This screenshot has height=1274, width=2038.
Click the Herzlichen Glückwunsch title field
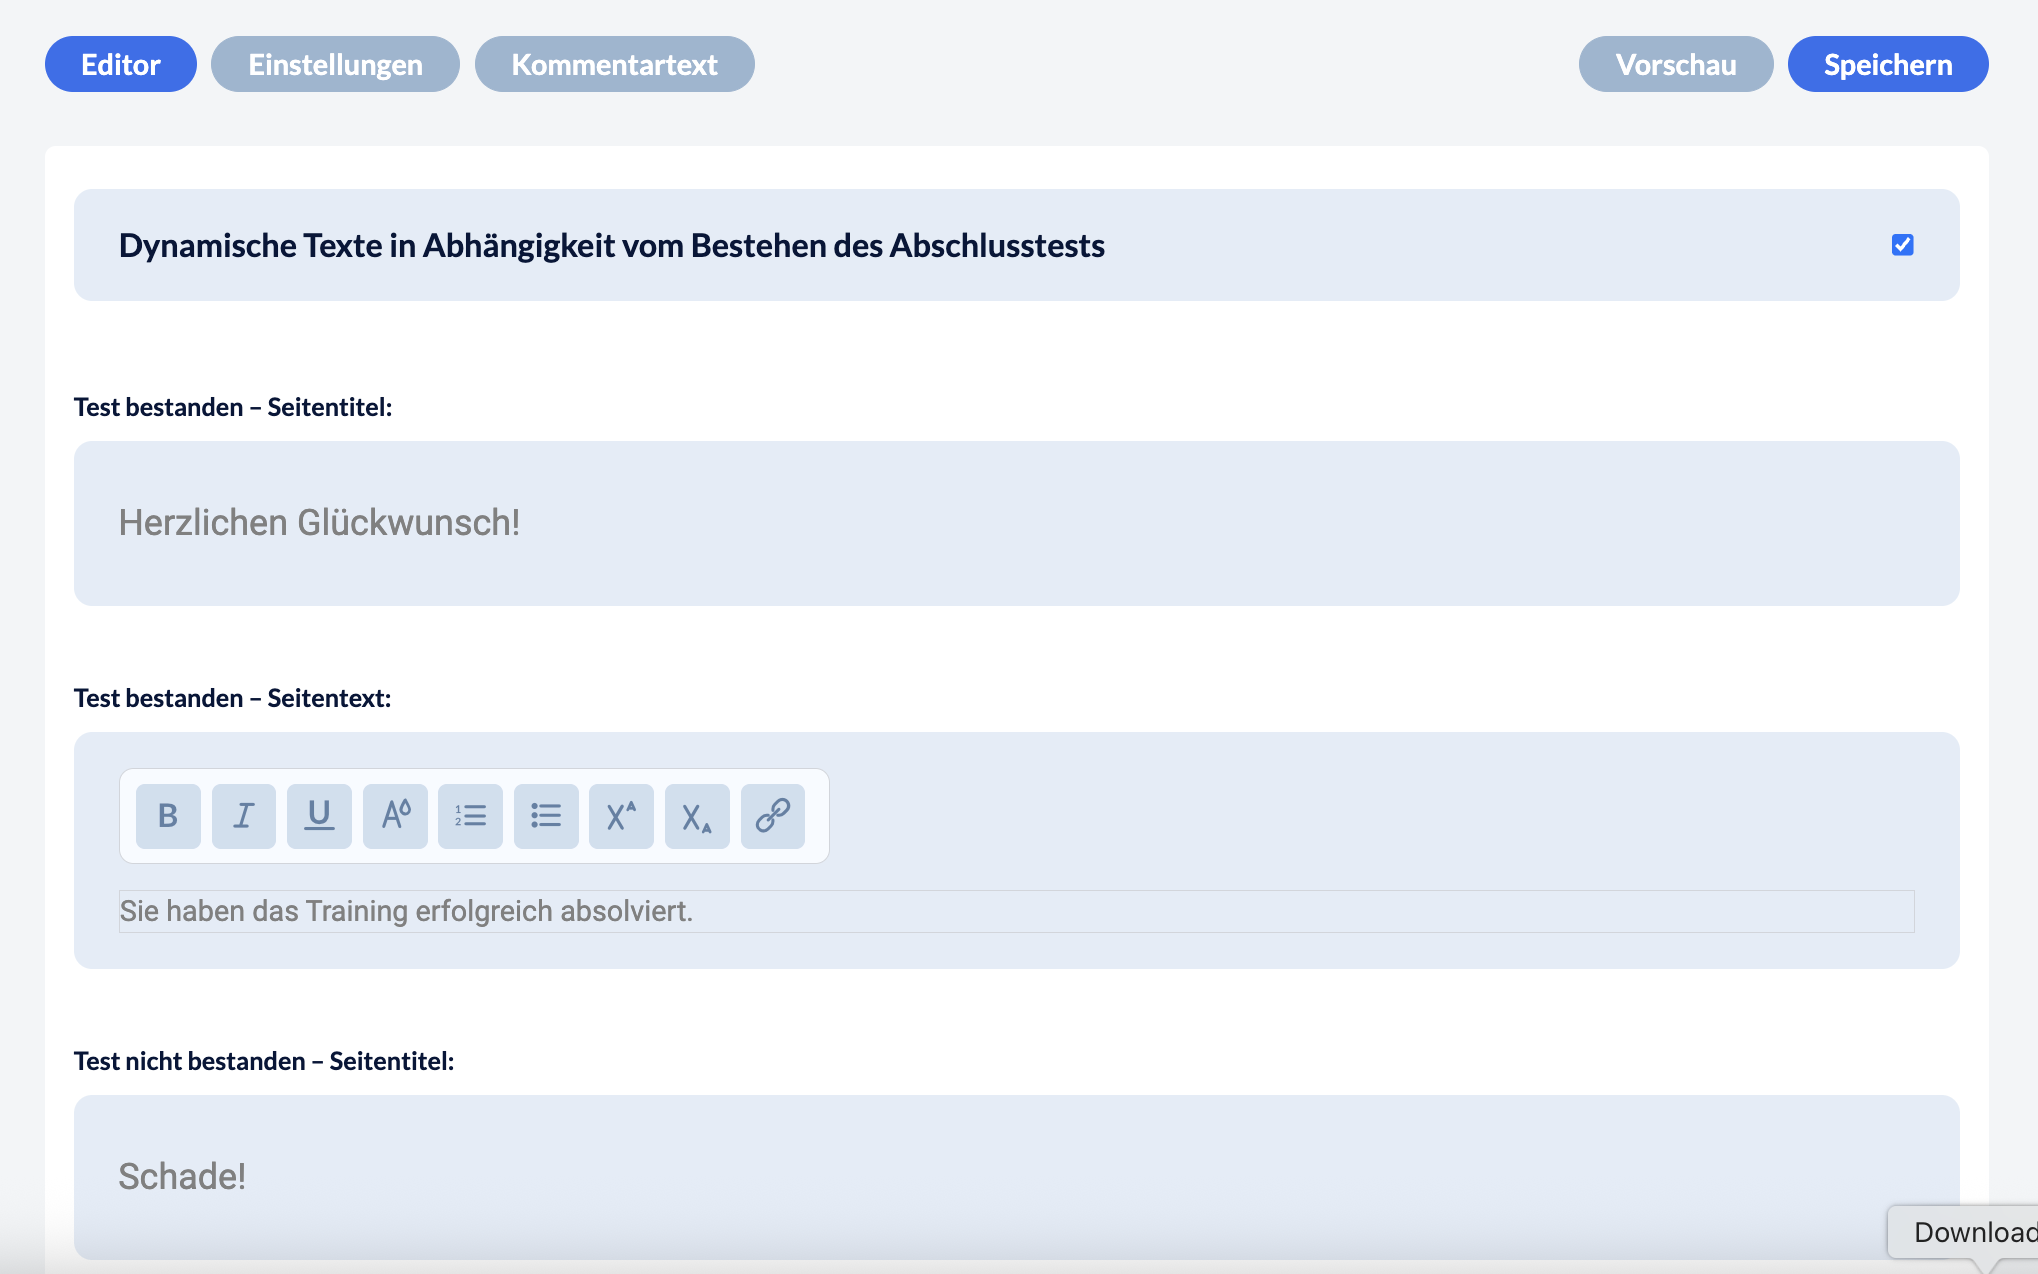coord(1015,523)
